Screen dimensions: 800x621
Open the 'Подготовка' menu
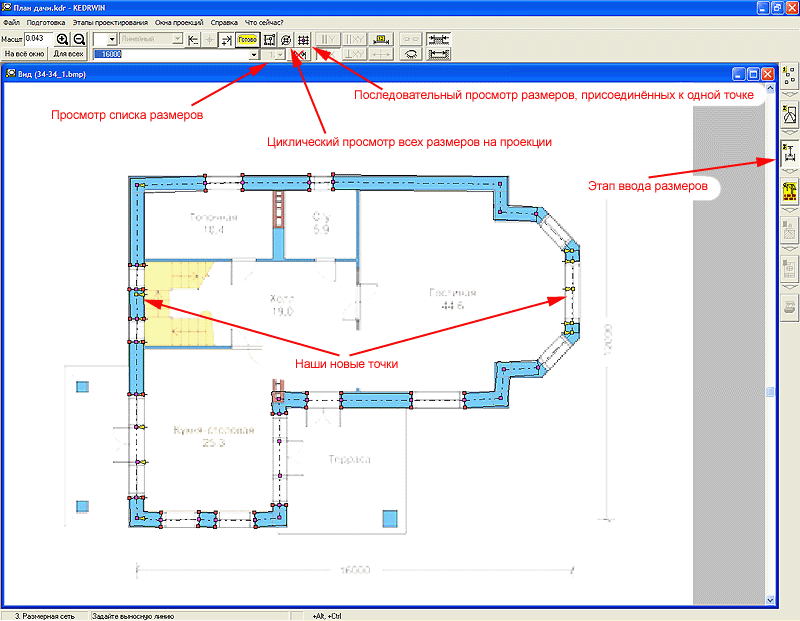(x=46, y=22)
